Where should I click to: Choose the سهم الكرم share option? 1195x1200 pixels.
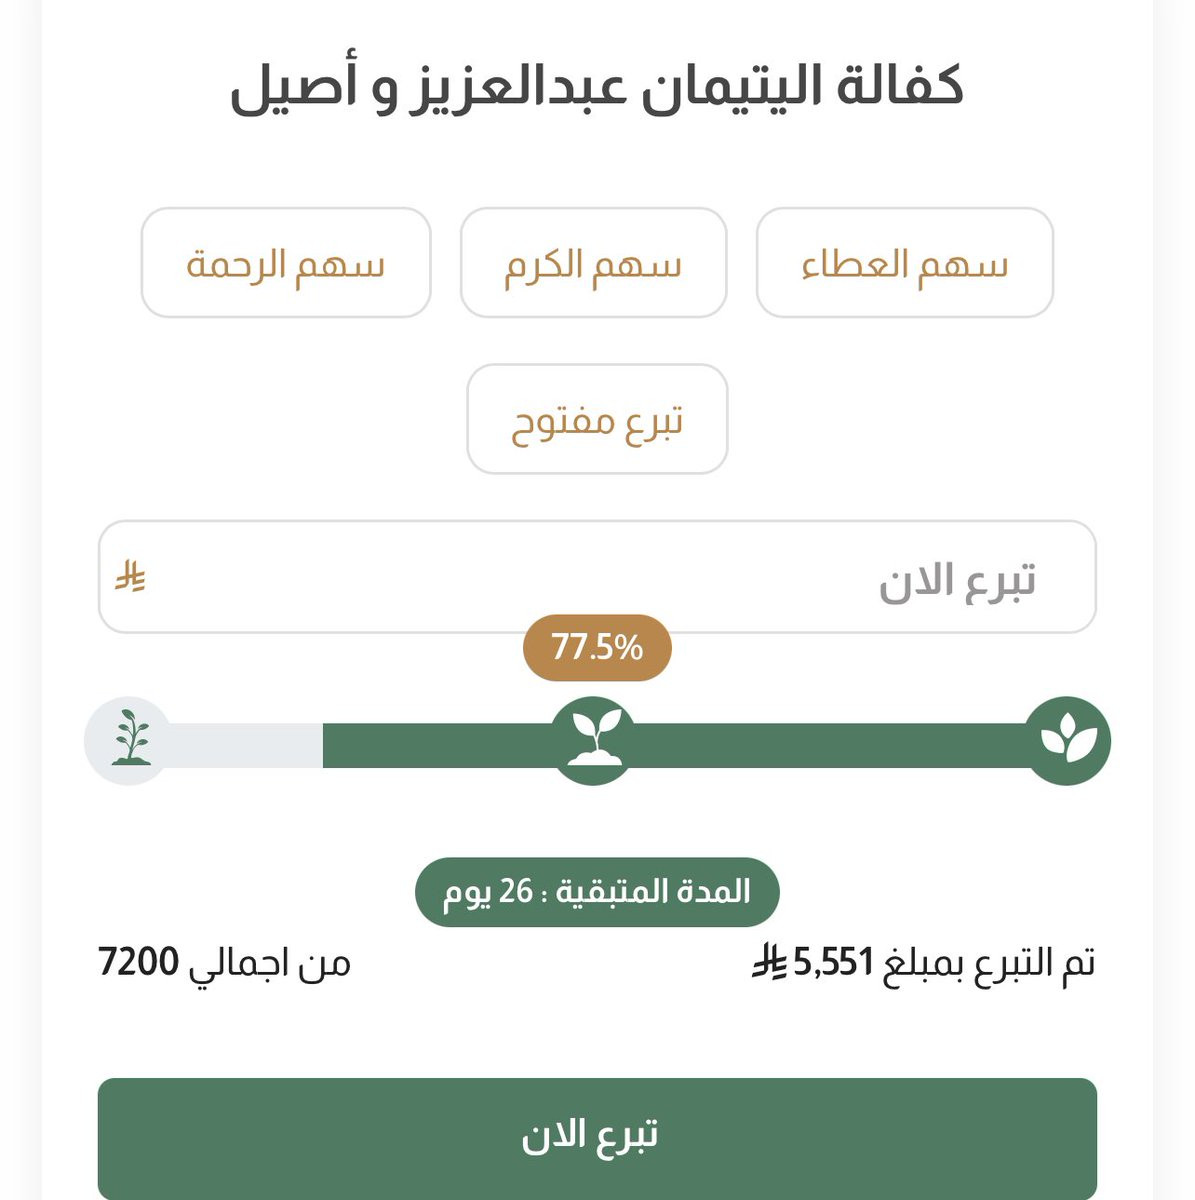click(593, 263)
